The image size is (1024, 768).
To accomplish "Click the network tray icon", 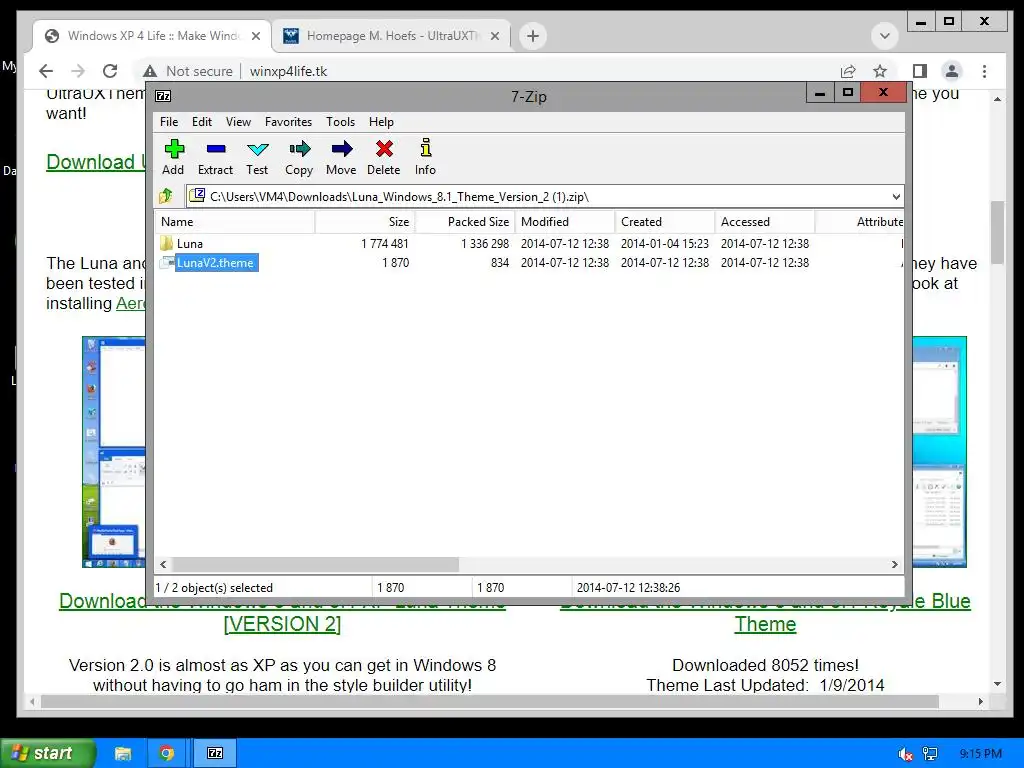I will point(930,754).
